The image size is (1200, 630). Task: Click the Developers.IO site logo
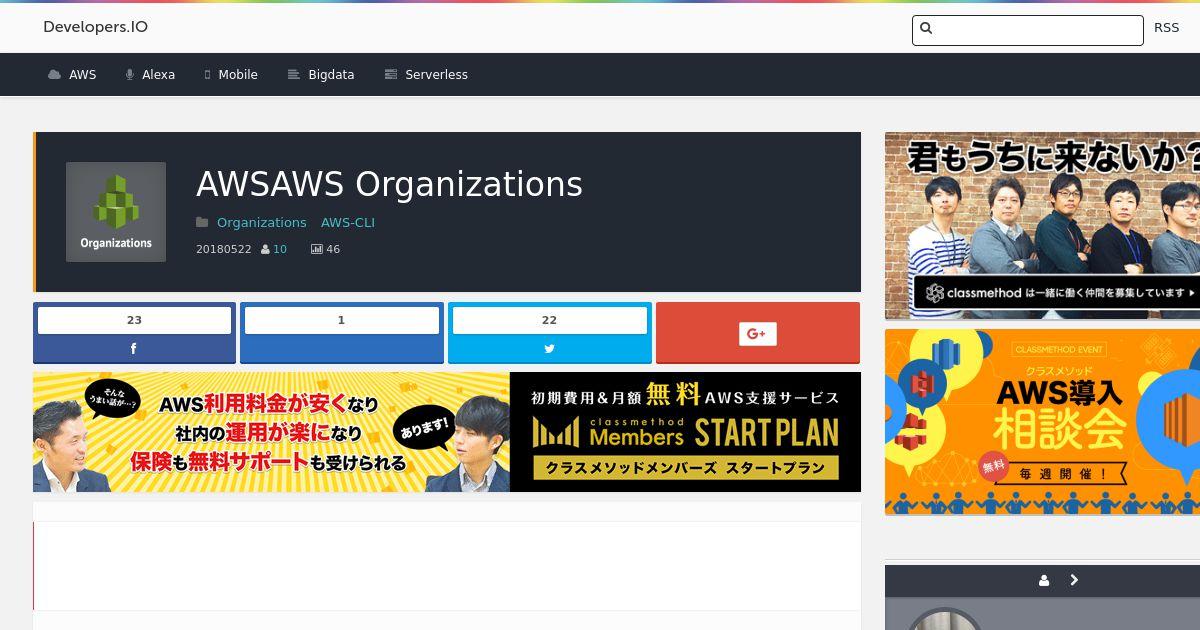pos(95,27)
